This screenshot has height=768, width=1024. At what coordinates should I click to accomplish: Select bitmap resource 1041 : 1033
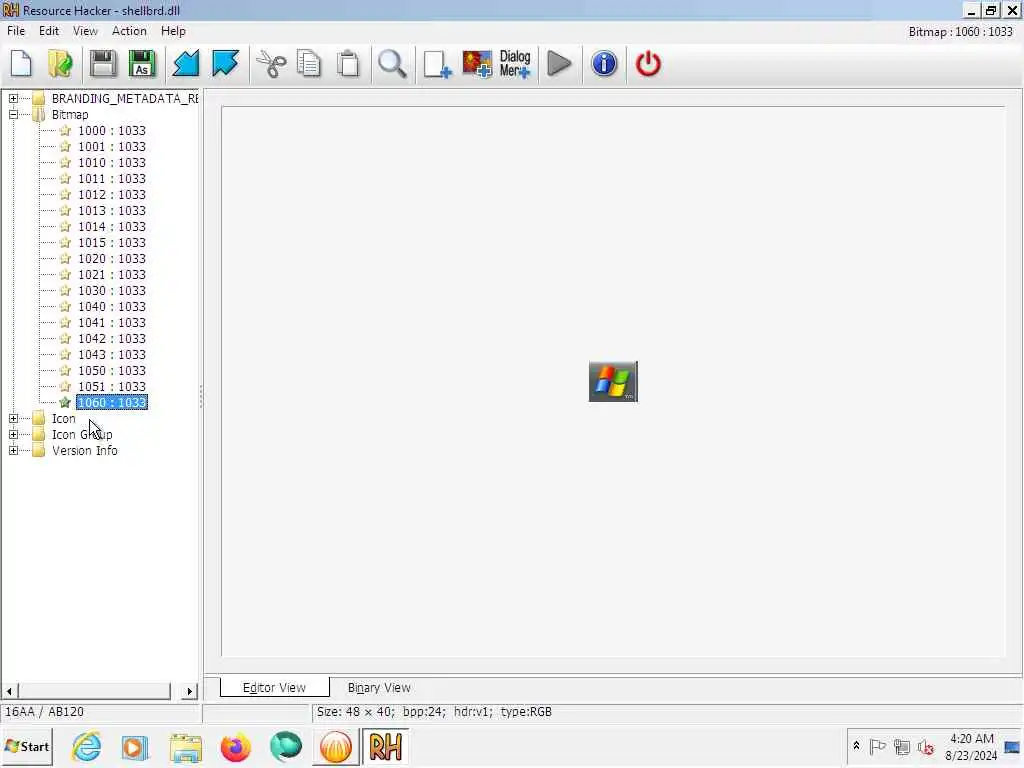click(112, 323)
